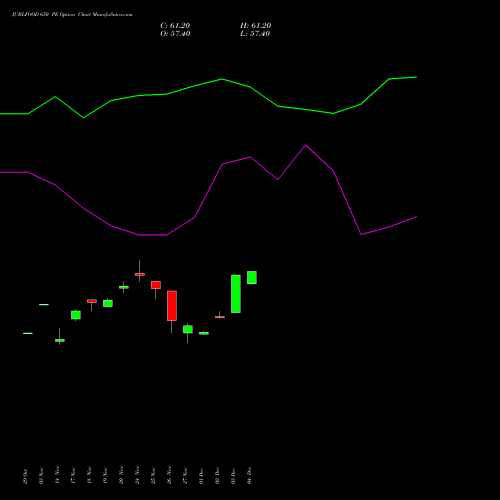500x500 pixels.
Task: Click the 03 Nov date label
Action: pos(41,476)
